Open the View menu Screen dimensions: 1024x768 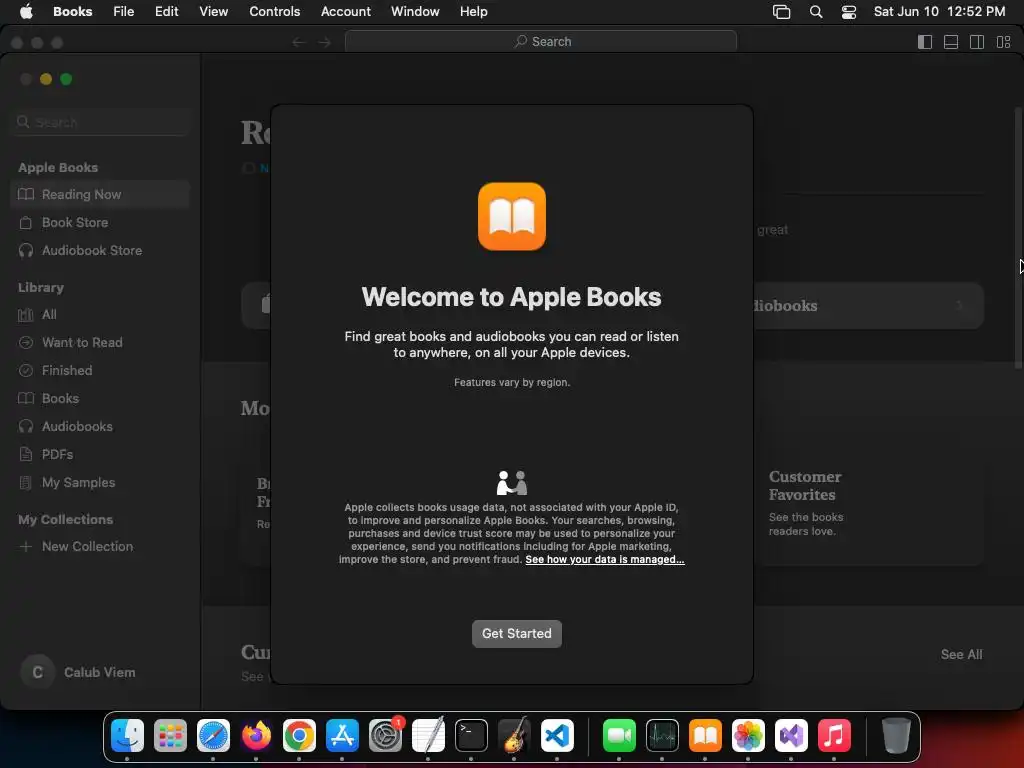214,12
